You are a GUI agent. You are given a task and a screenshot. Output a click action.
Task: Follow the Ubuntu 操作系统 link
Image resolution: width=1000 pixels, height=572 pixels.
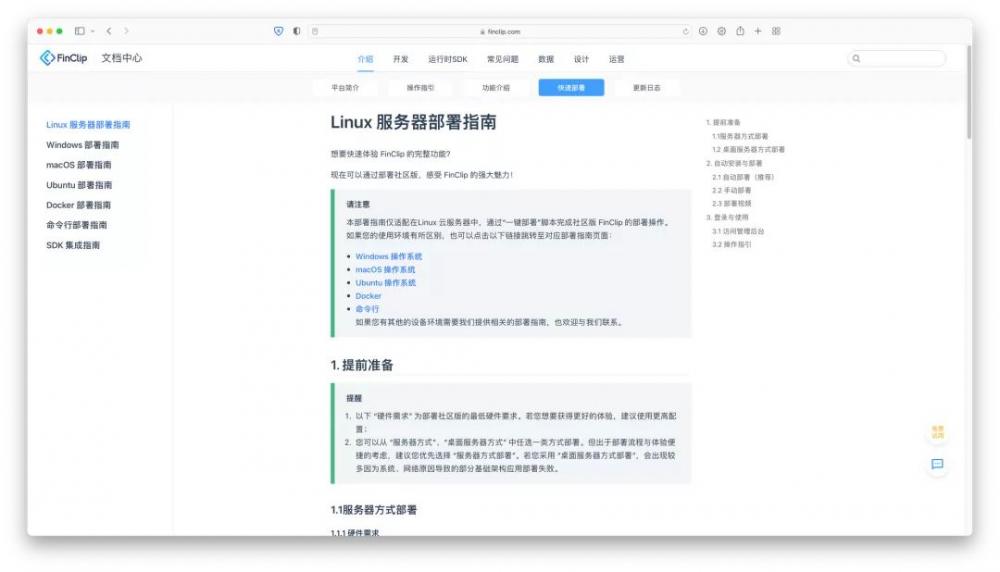385,282
